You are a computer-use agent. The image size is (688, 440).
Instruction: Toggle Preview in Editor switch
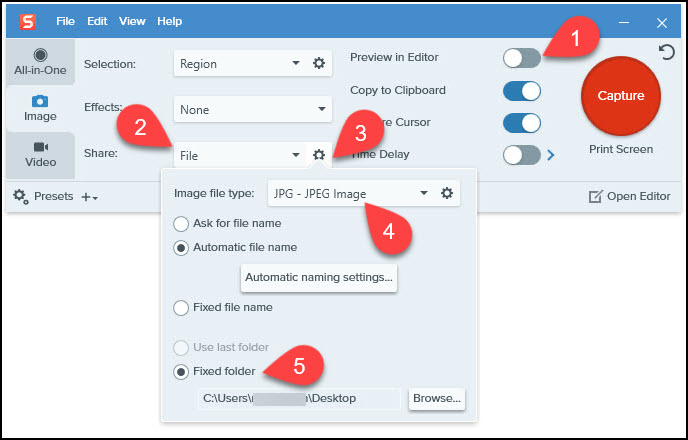coord(521,58)
